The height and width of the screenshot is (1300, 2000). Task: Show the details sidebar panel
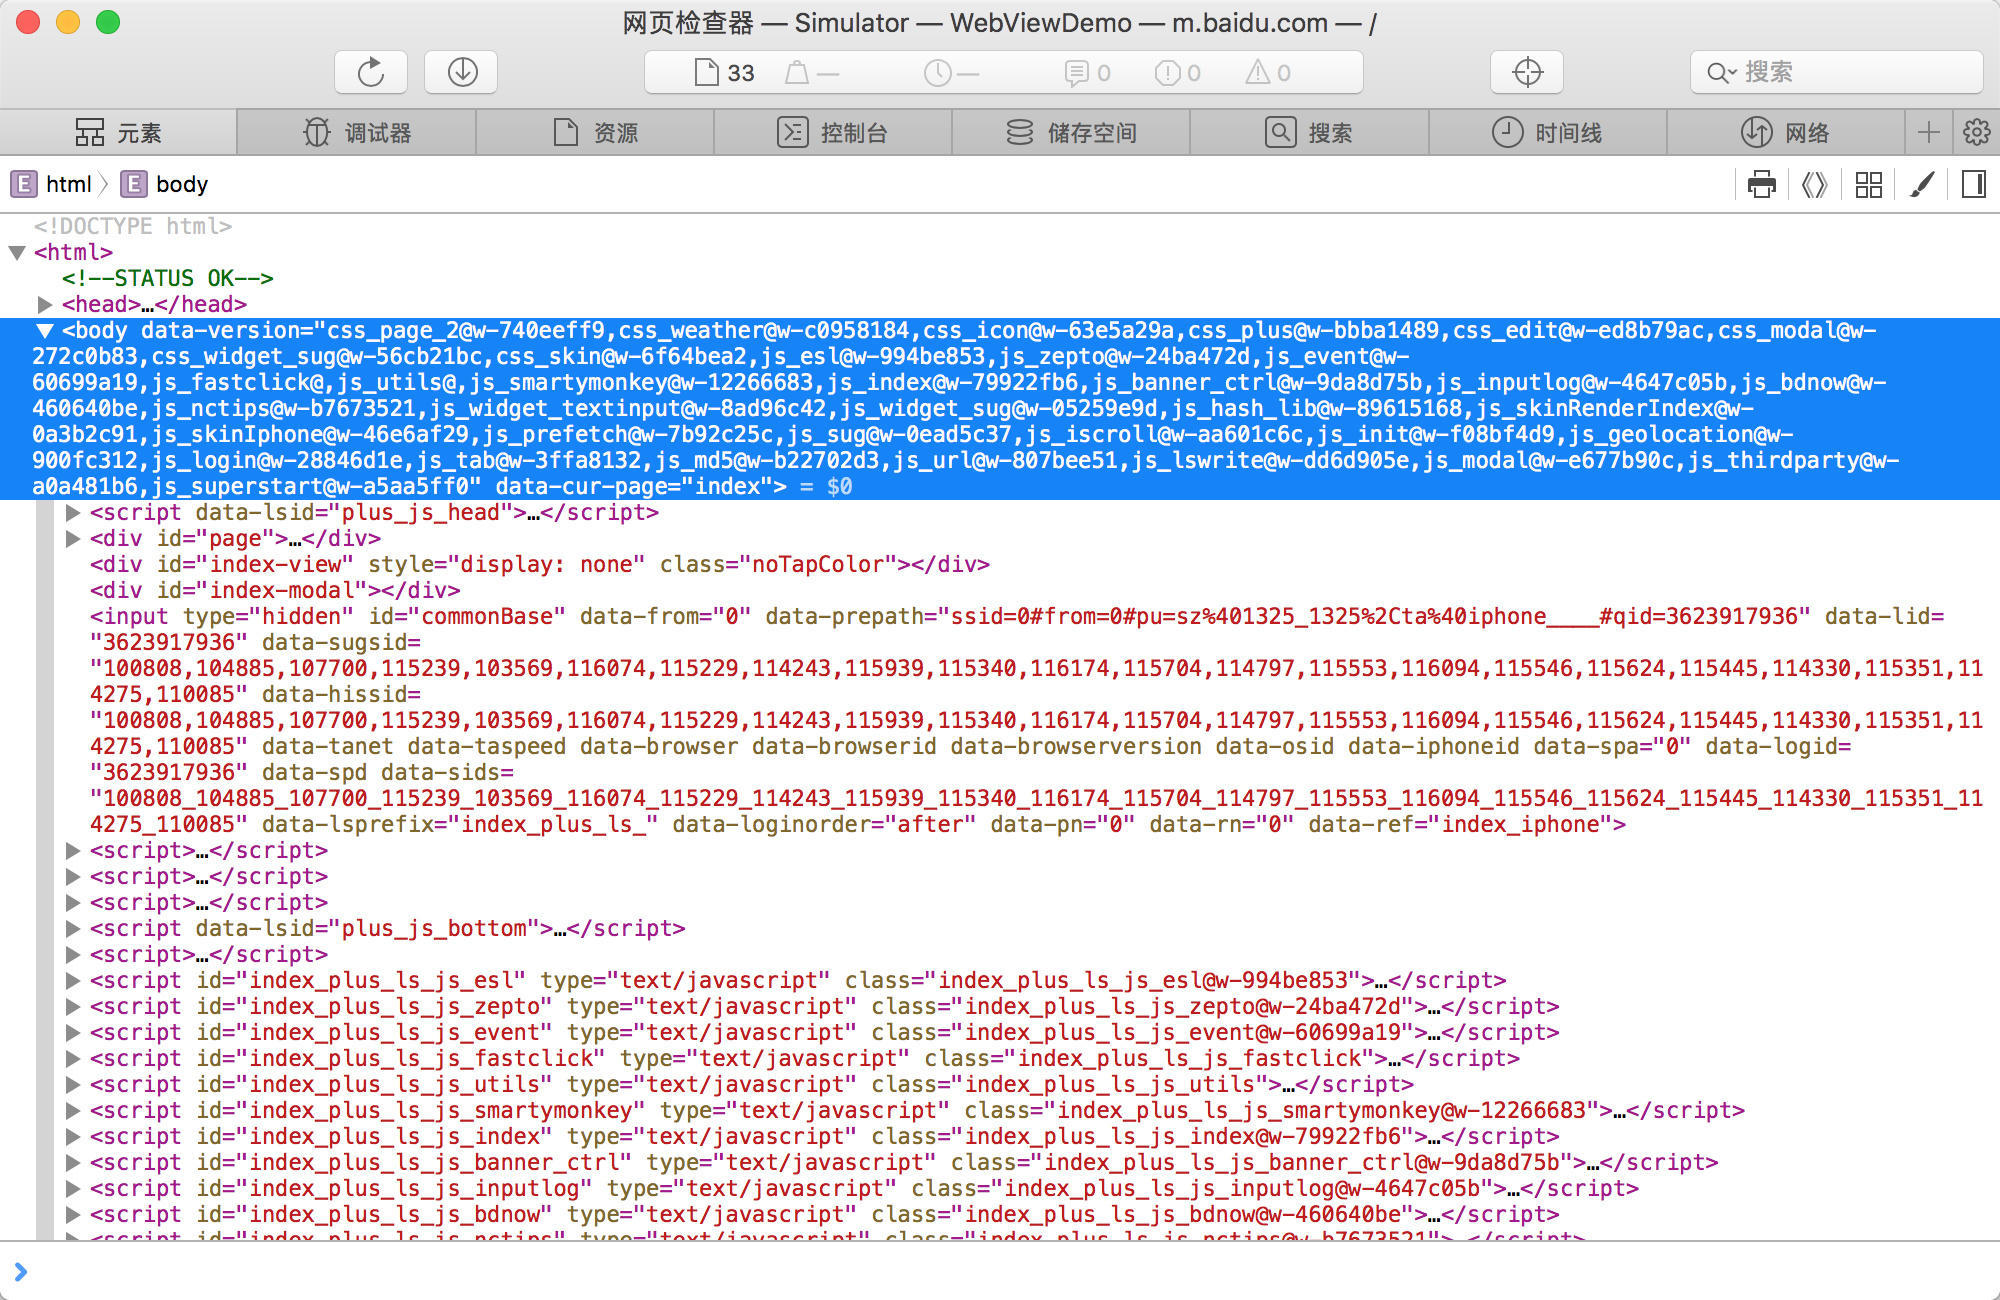(x=1974, y=184)
